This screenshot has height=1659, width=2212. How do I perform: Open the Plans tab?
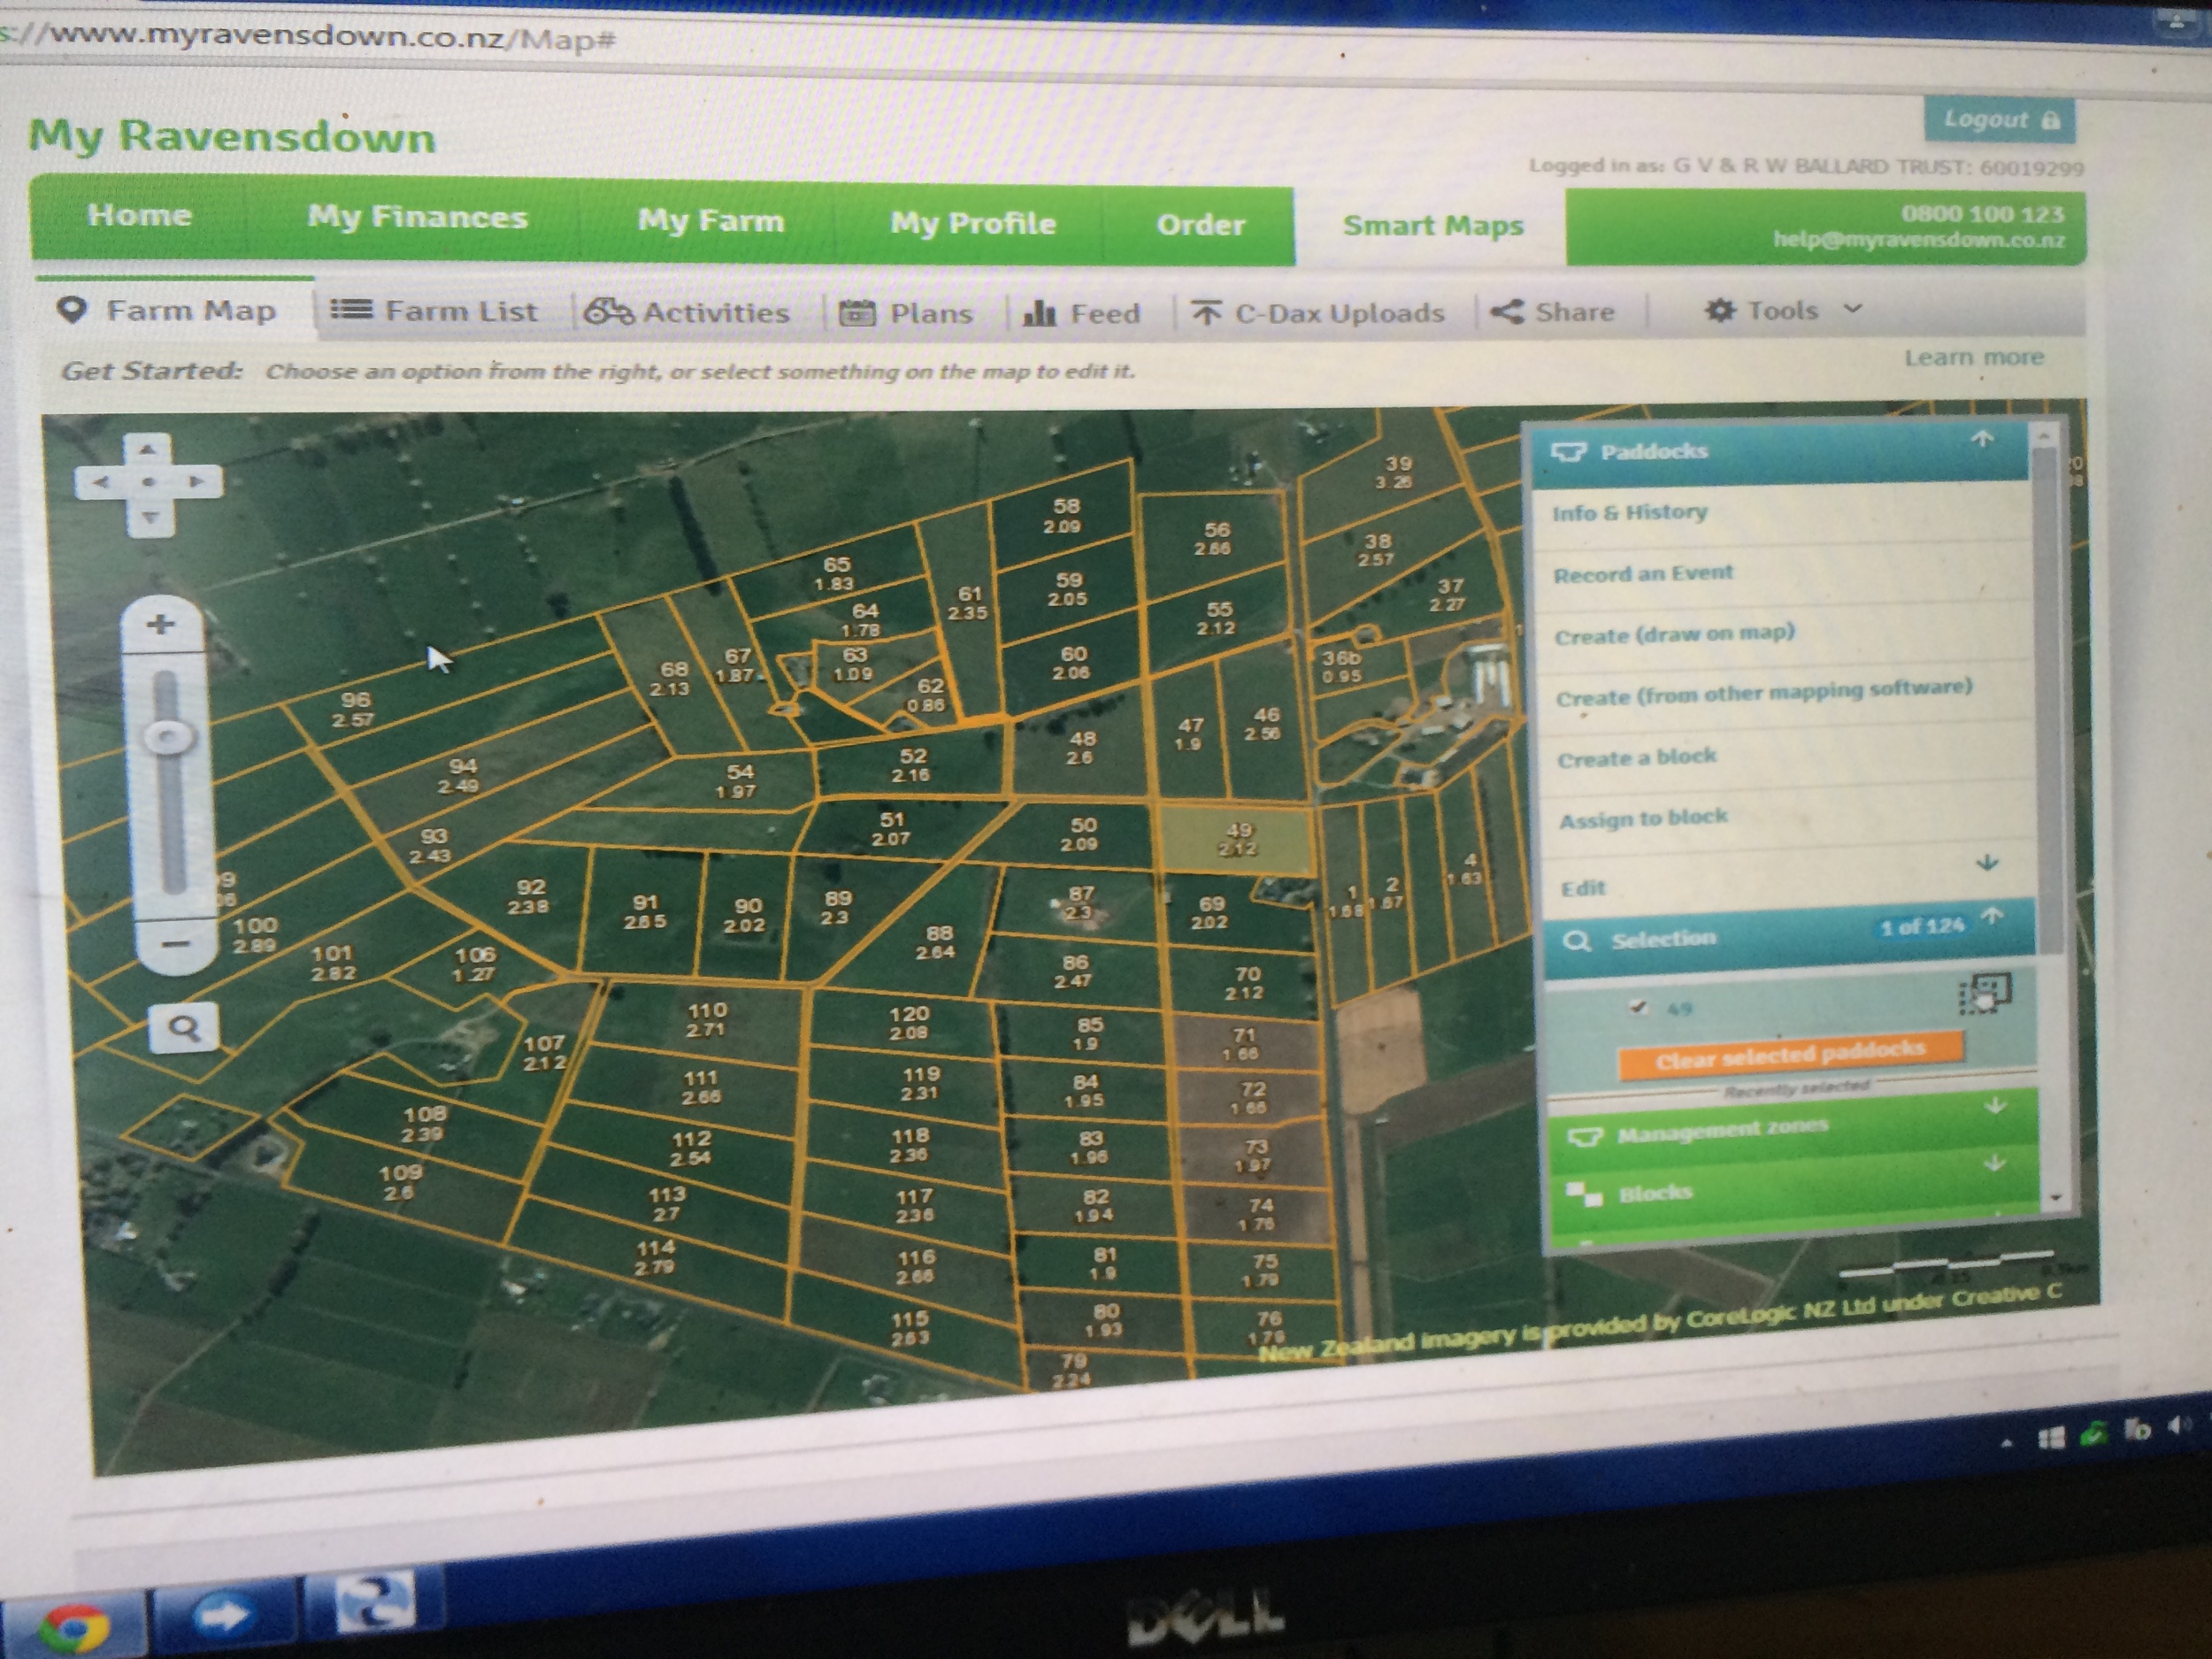click(905, 314)
